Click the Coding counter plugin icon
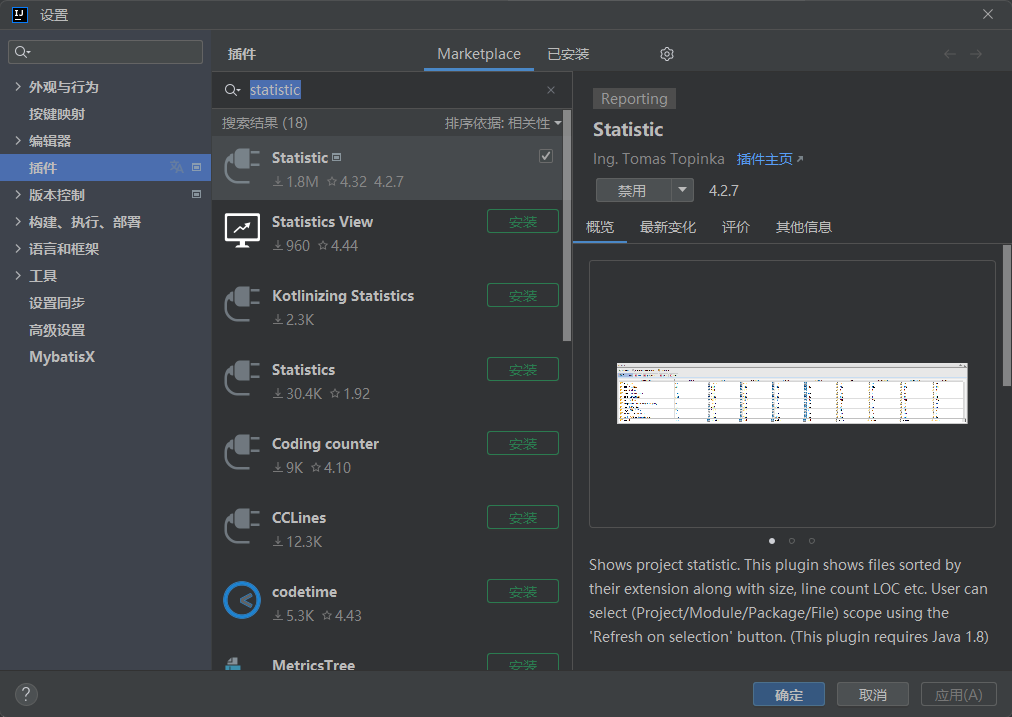The width and height of the screenshot is (1012, 717). tap(242, 453)
